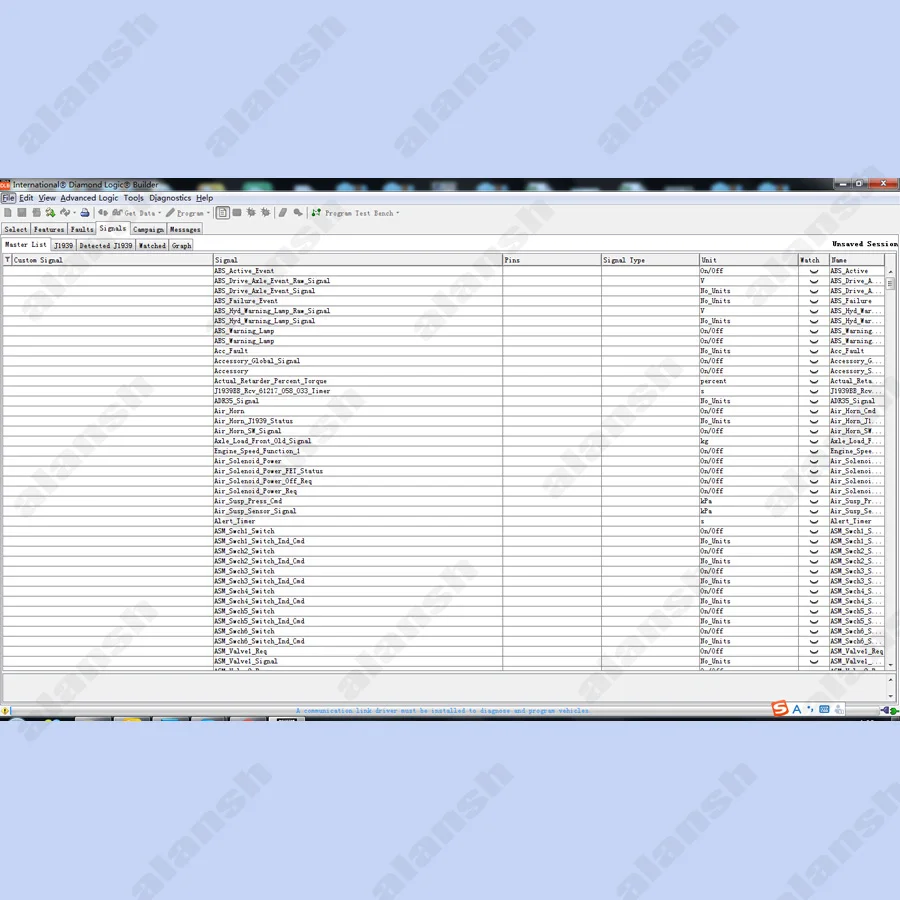Click the gray rectangle icon beside list view
Viewport: 900px width, 900px height.
236,213
